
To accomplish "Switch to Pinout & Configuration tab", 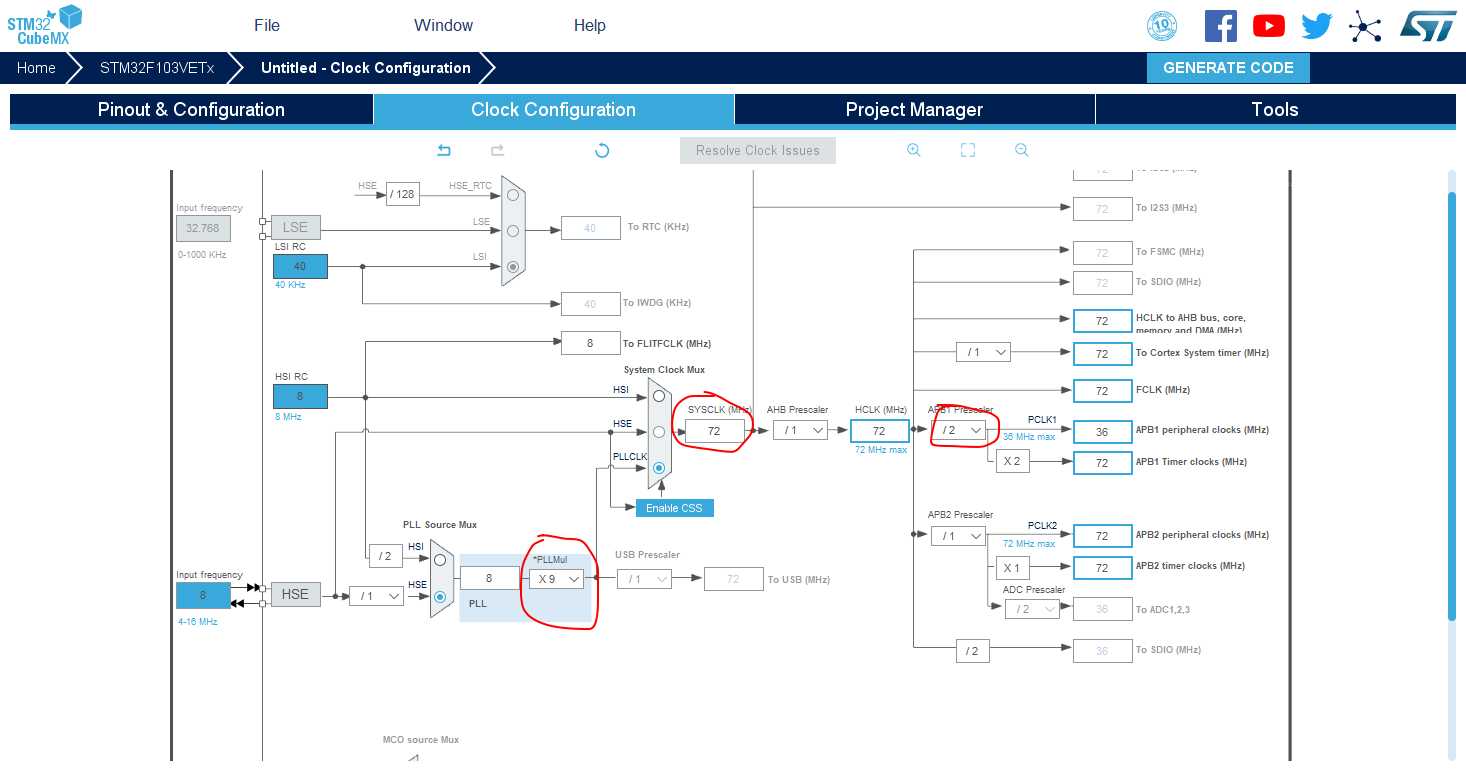I will click(x=191, y=110).
